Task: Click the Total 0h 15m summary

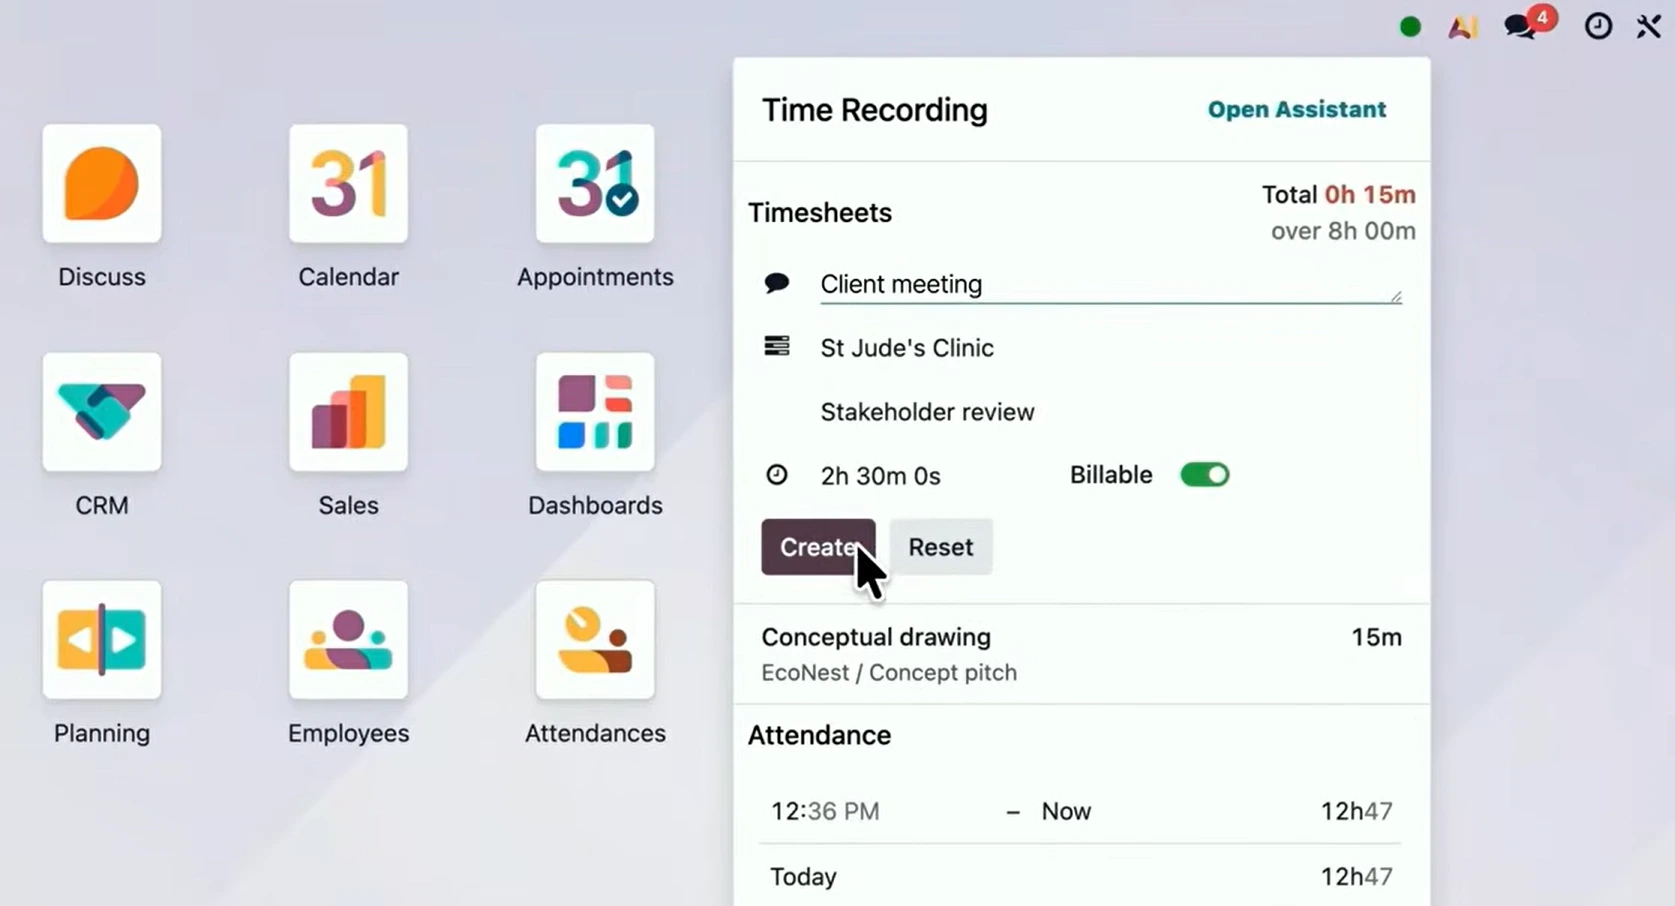Action: pyautogui.click(x=1338, y=194)
